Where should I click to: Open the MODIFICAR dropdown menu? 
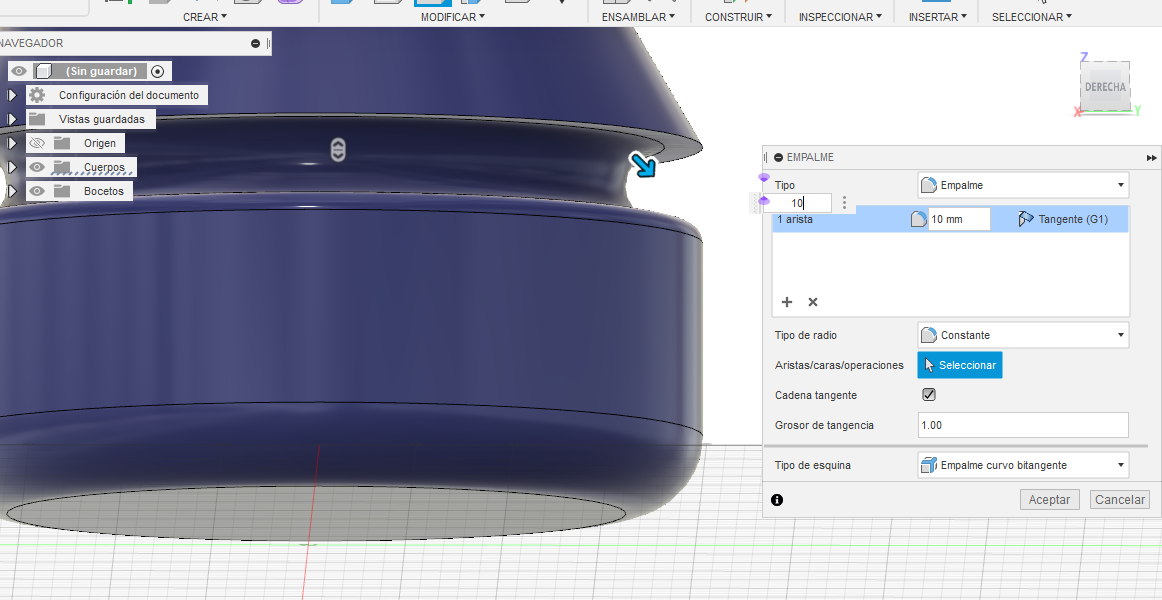tap(453, 16)
